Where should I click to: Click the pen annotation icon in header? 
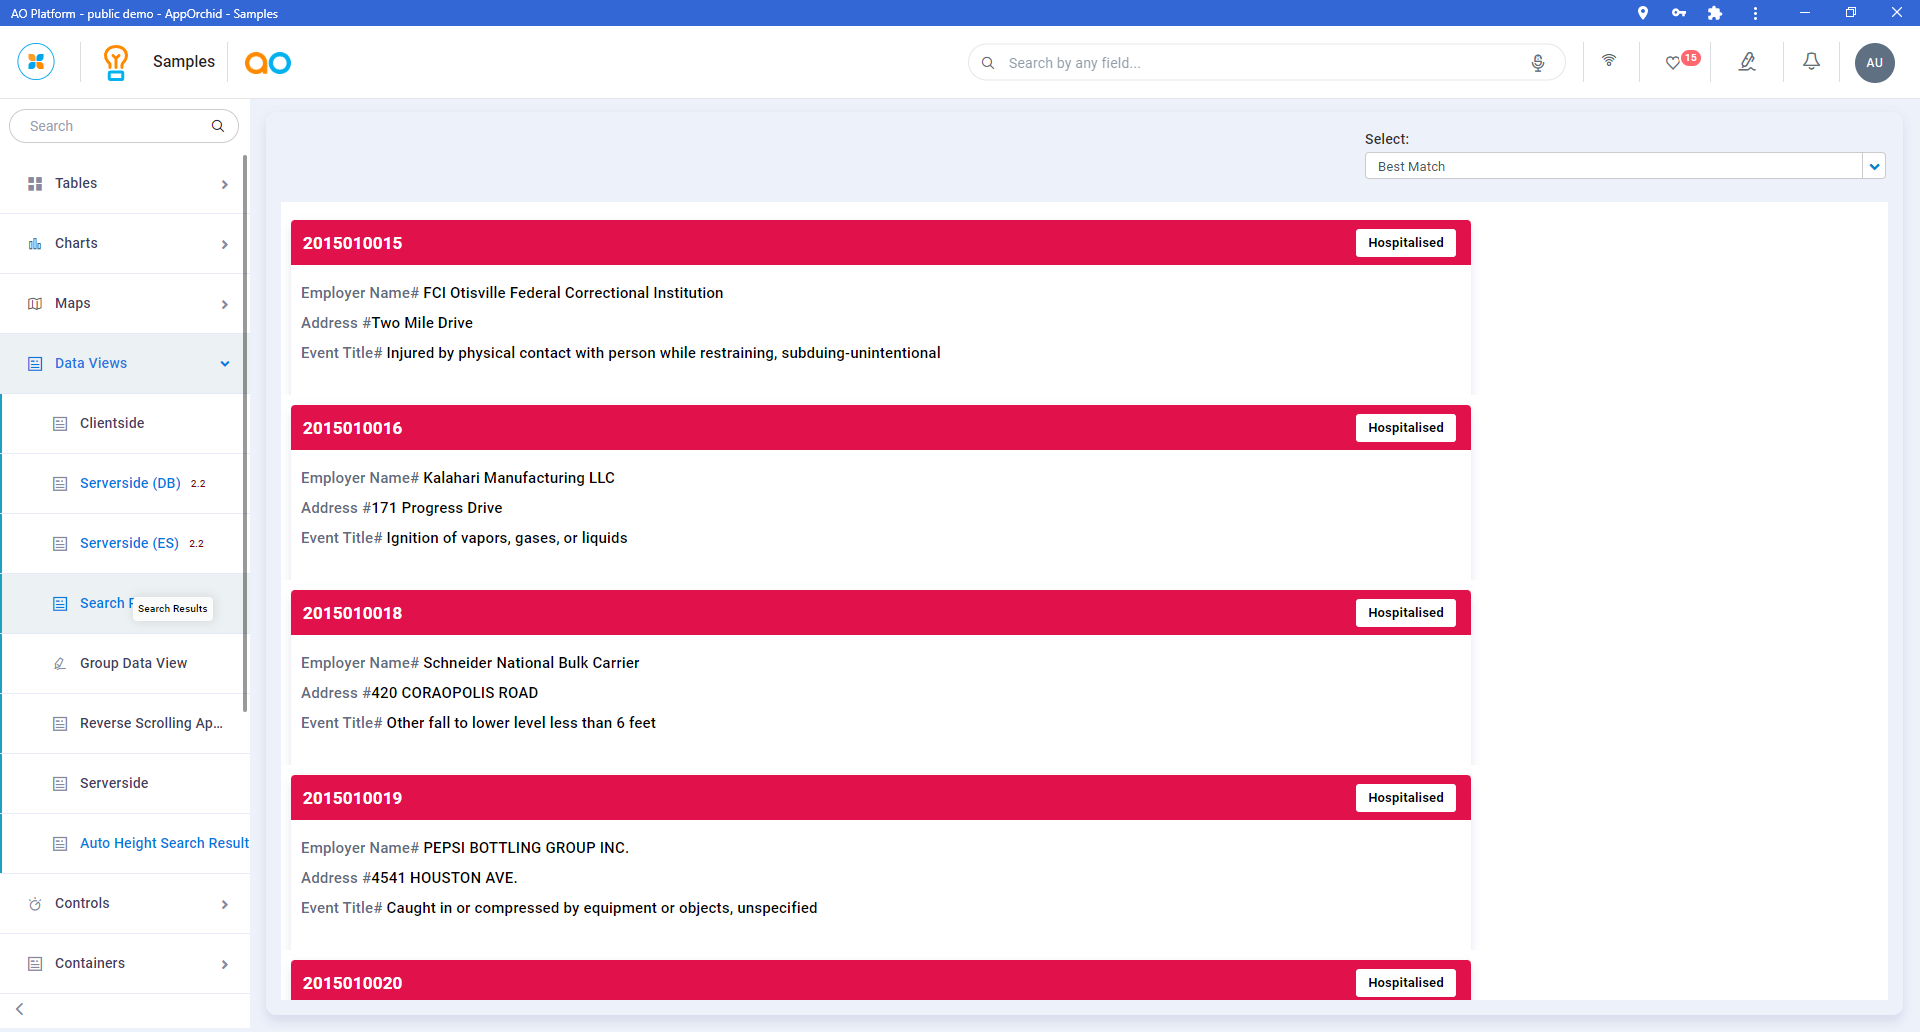pos(1747,62)
